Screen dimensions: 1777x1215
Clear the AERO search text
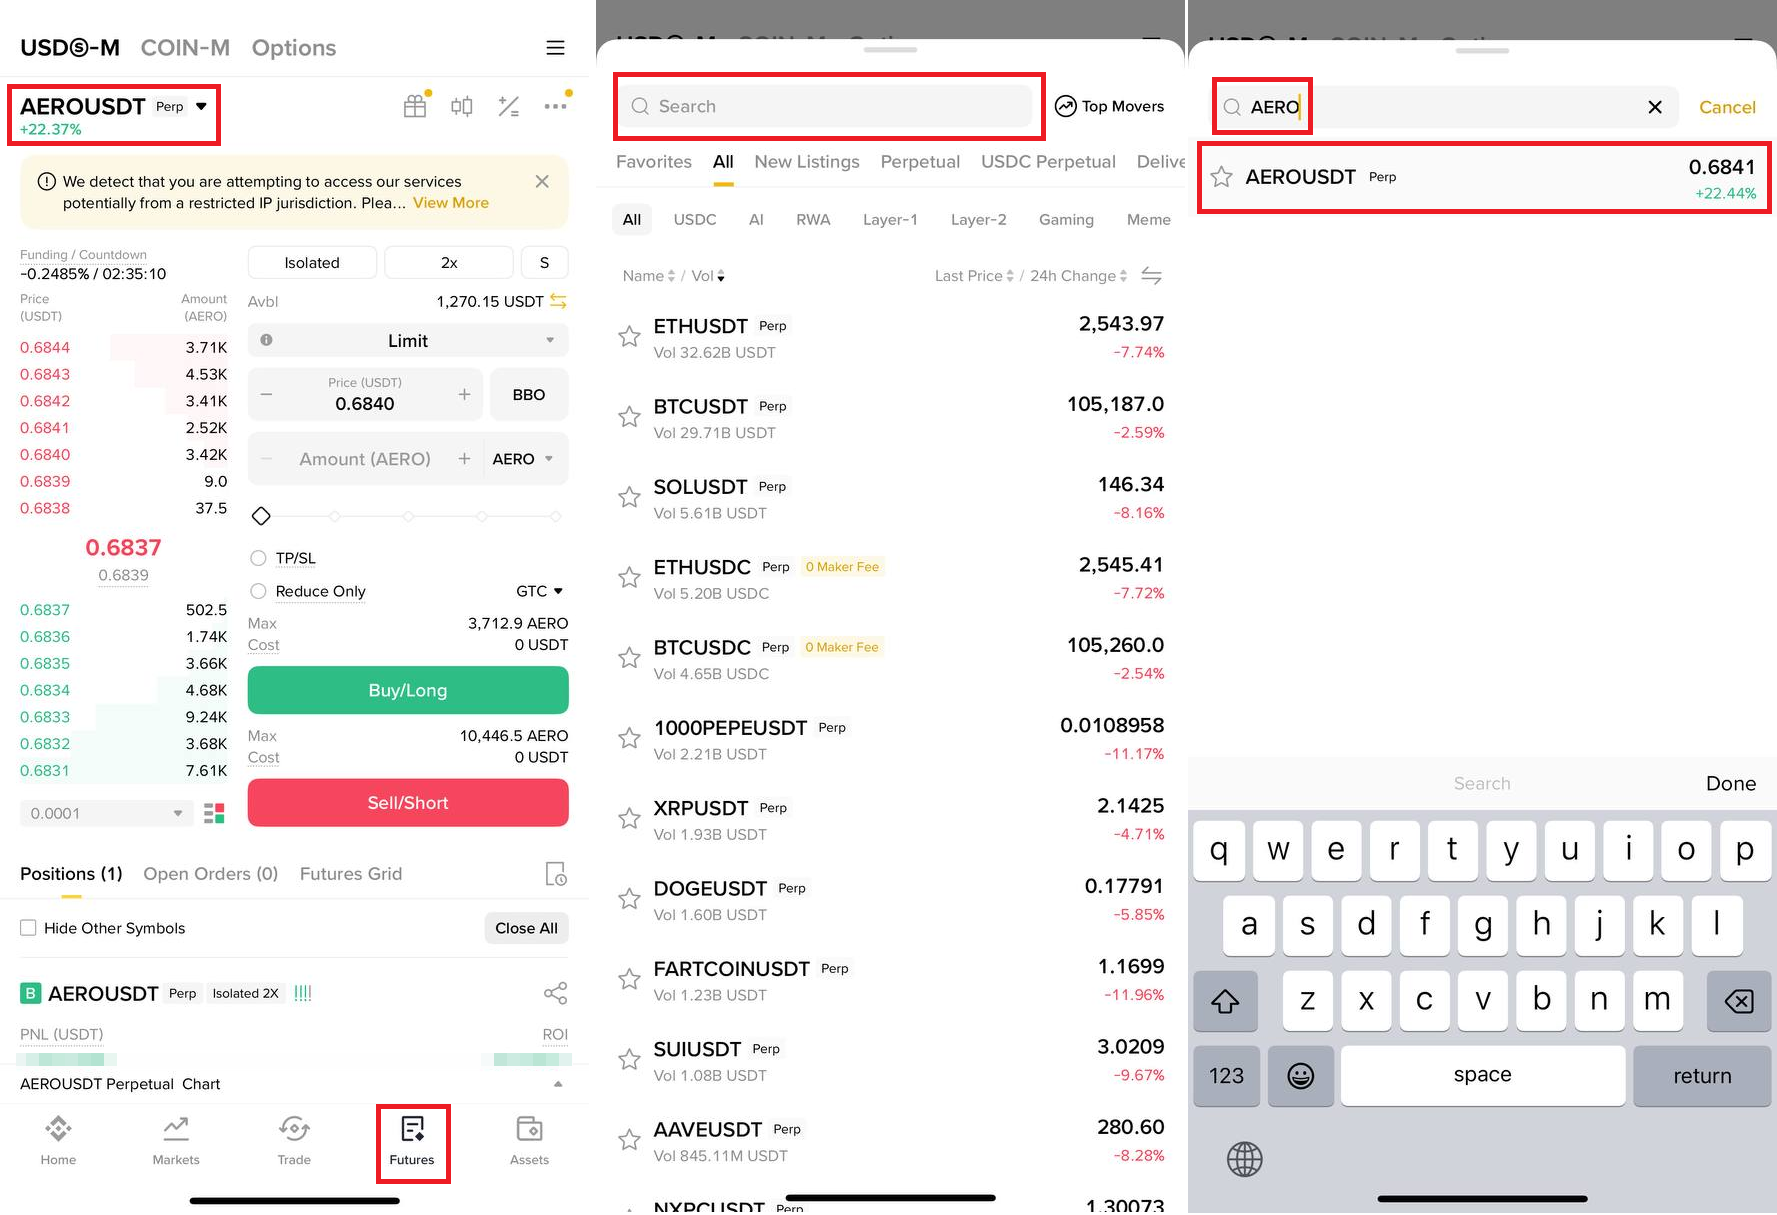click(x=1655, y=107)
